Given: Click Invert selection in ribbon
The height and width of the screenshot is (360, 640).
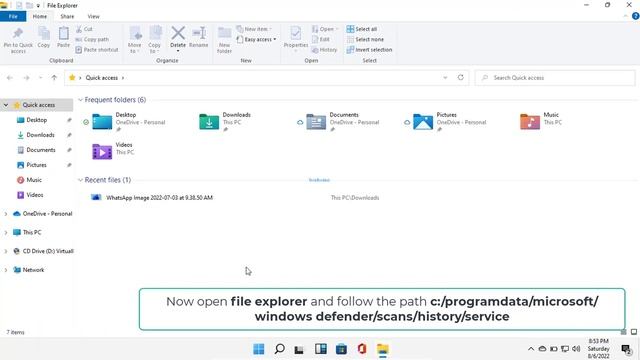Looking at the screenshot, I should click(369, 49).
